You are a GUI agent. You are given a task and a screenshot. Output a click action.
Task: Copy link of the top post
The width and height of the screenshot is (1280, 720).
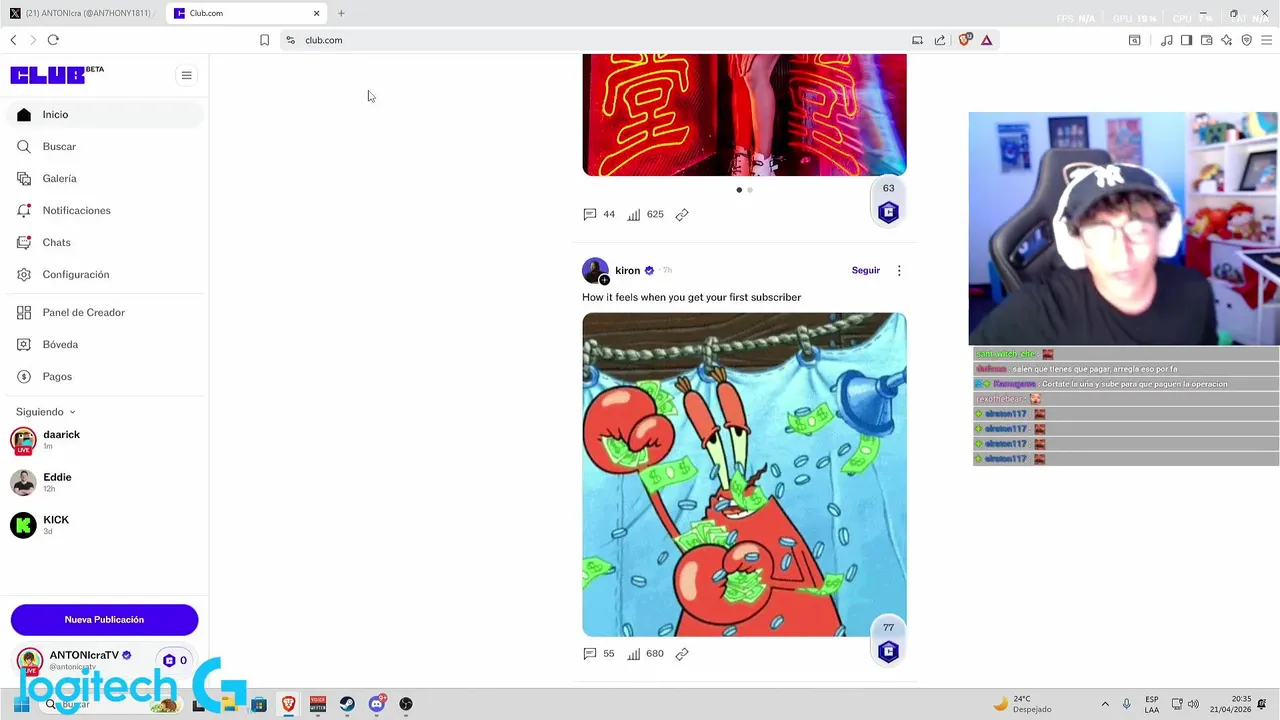682,215
